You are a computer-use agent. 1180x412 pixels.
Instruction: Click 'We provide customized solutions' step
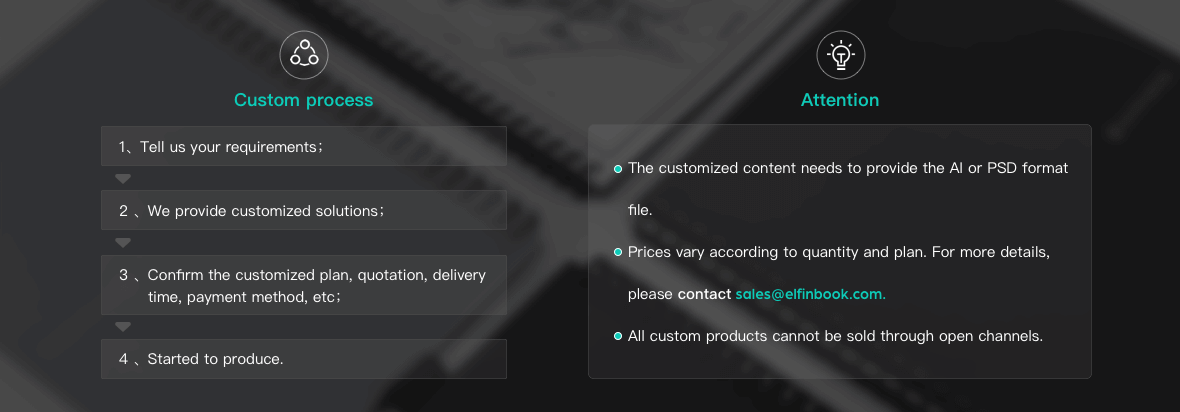[x=303, y=211]
